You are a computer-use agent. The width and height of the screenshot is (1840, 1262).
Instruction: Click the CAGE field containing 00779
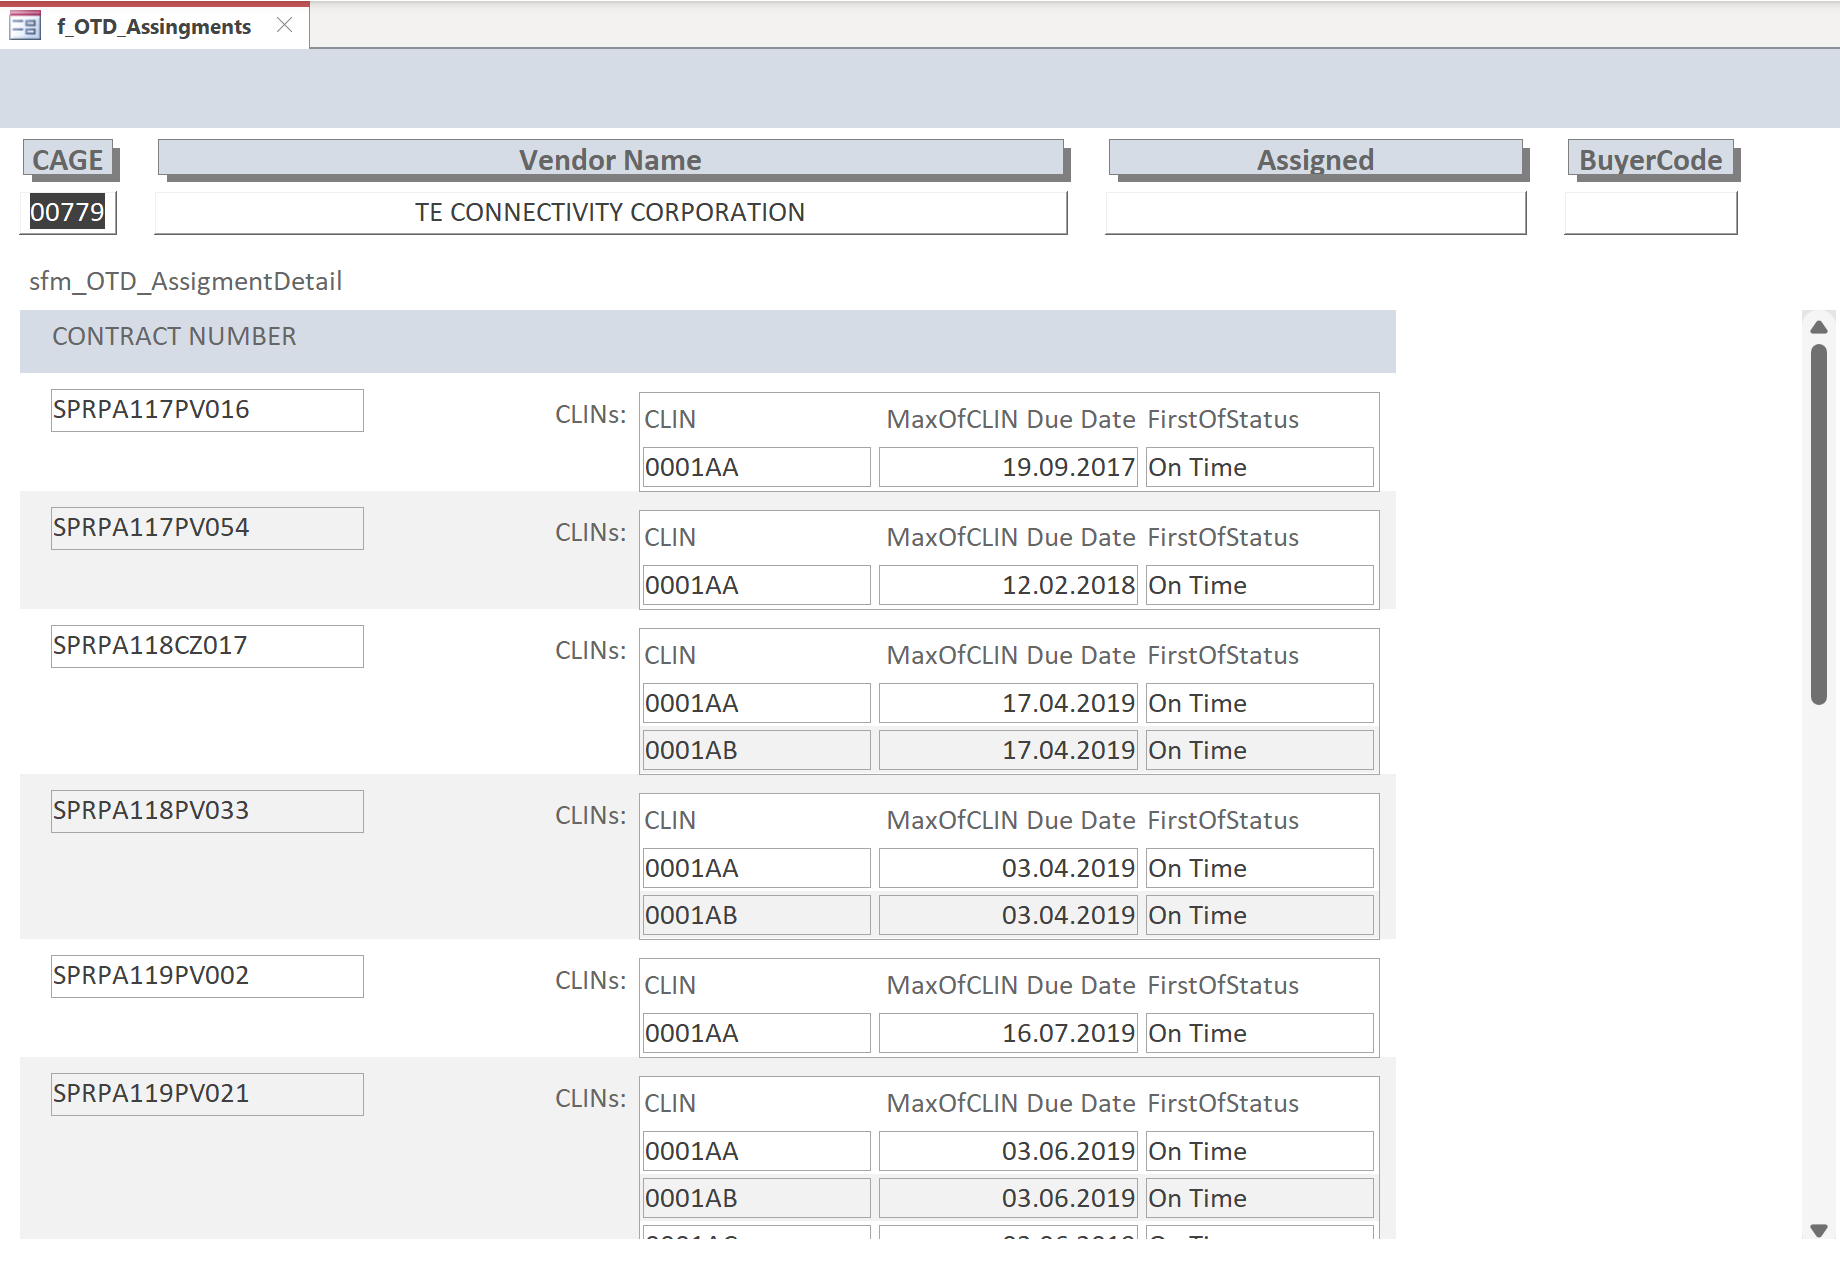pos(68,212)
